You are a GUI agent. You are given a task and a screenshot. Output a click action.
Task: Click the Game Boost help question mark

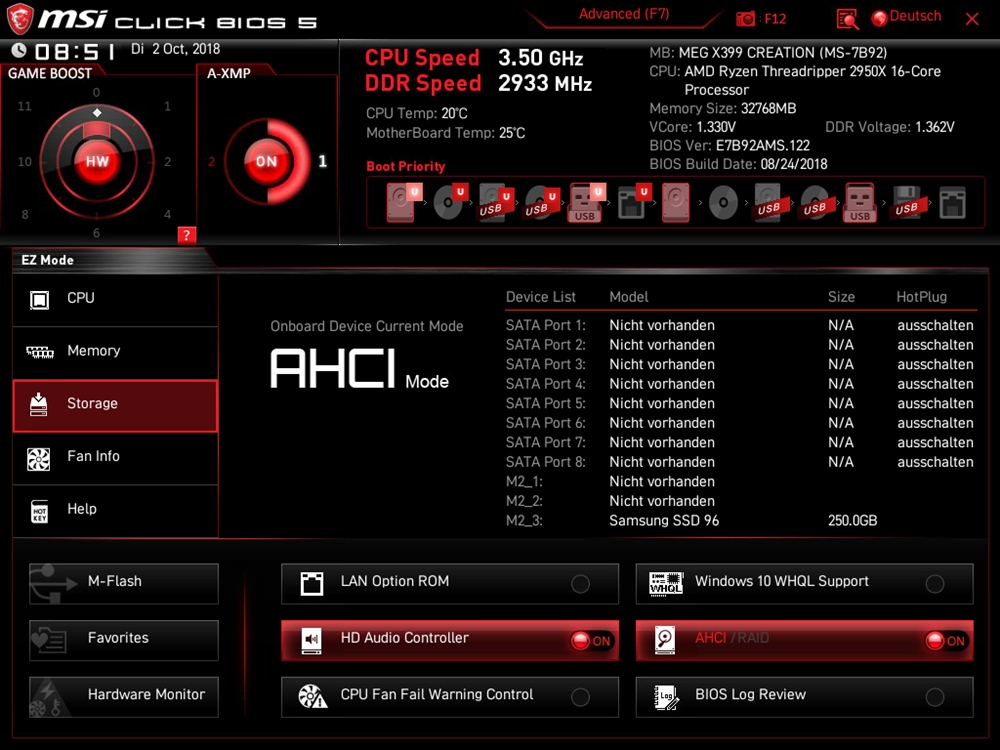(186, 235)
